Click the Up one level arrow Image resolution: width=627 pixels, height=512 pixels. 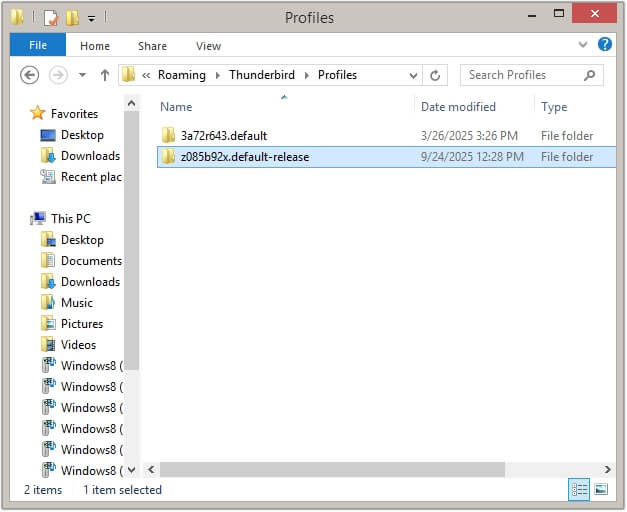click(103, 75)
